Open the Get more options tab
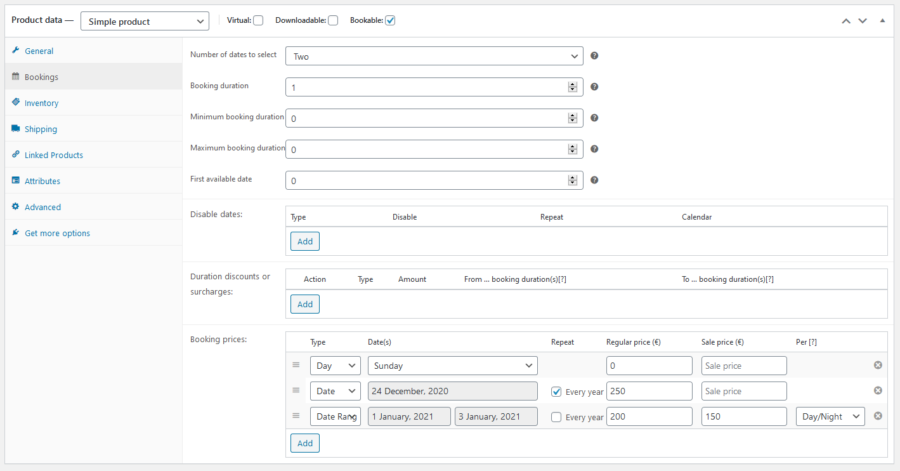 click(94, 233)
